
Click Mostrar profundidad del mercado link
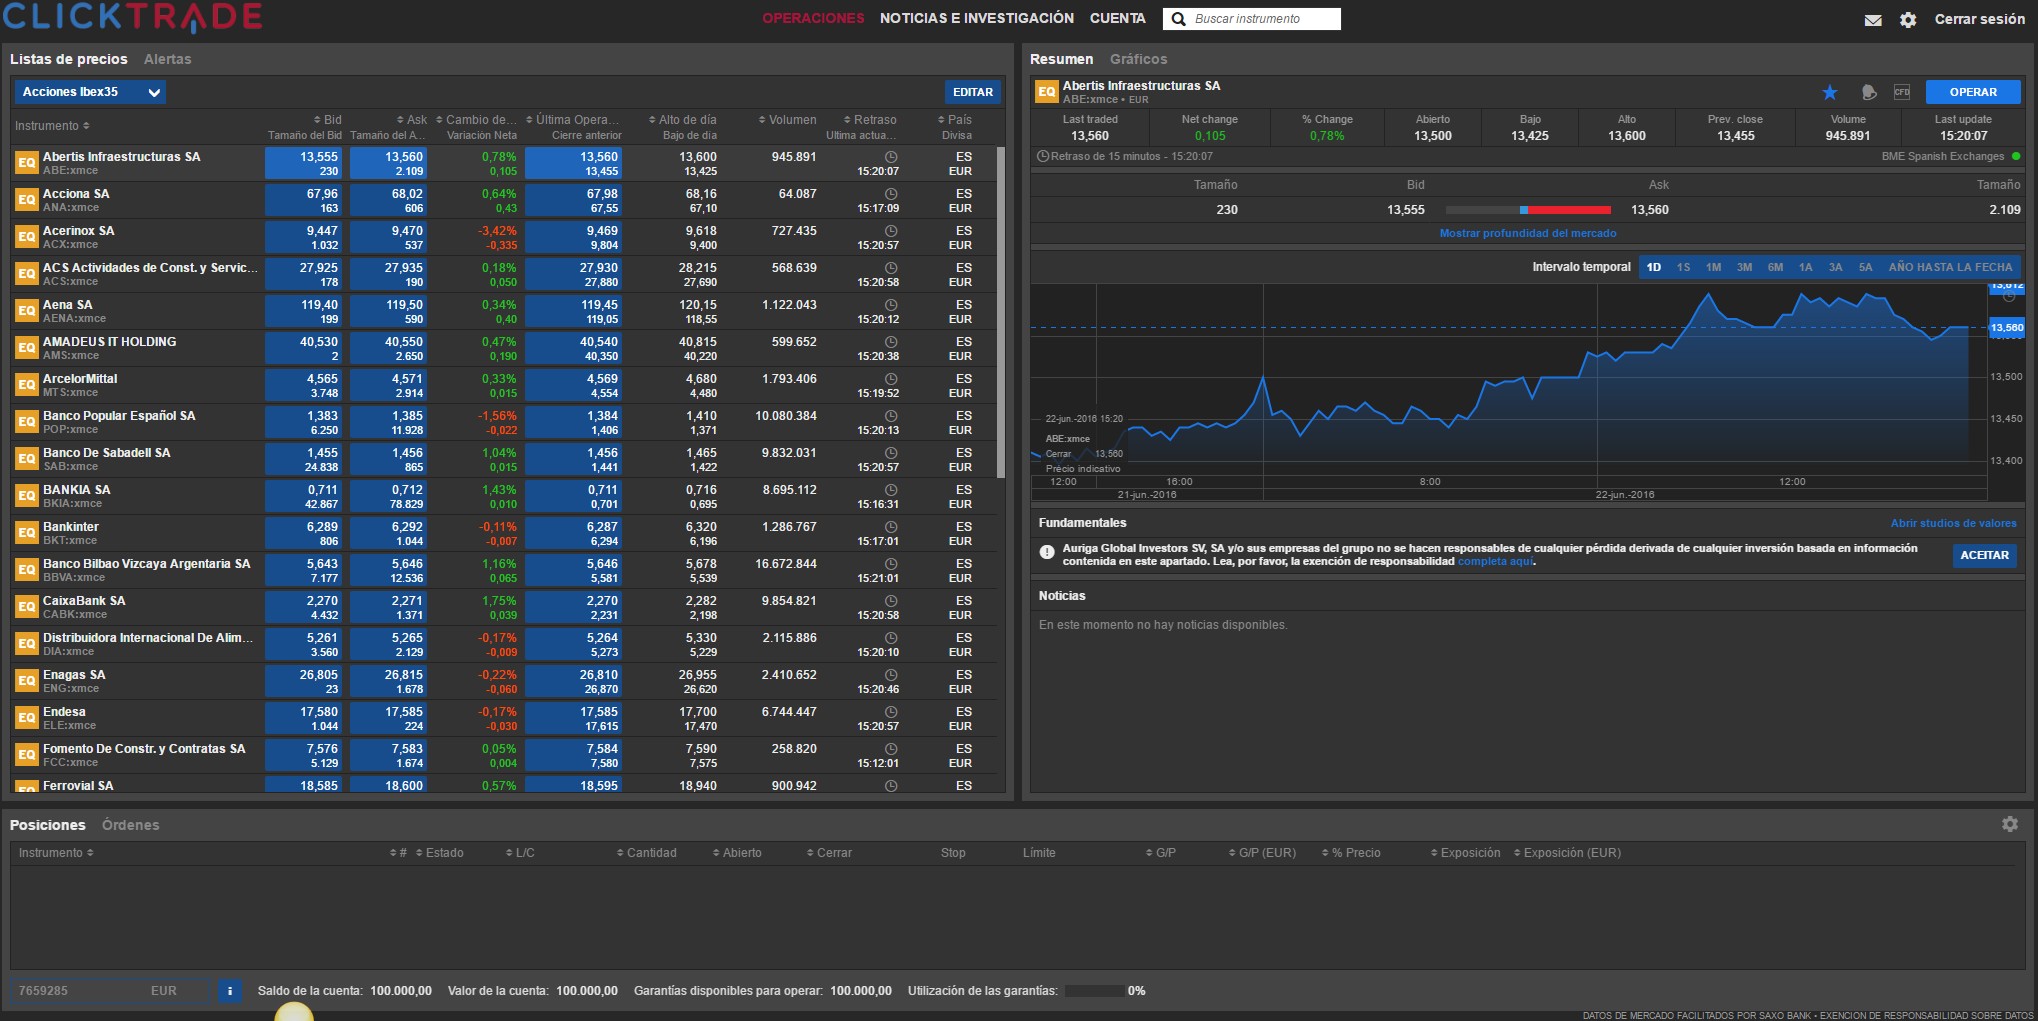(x=1528, y=233)
